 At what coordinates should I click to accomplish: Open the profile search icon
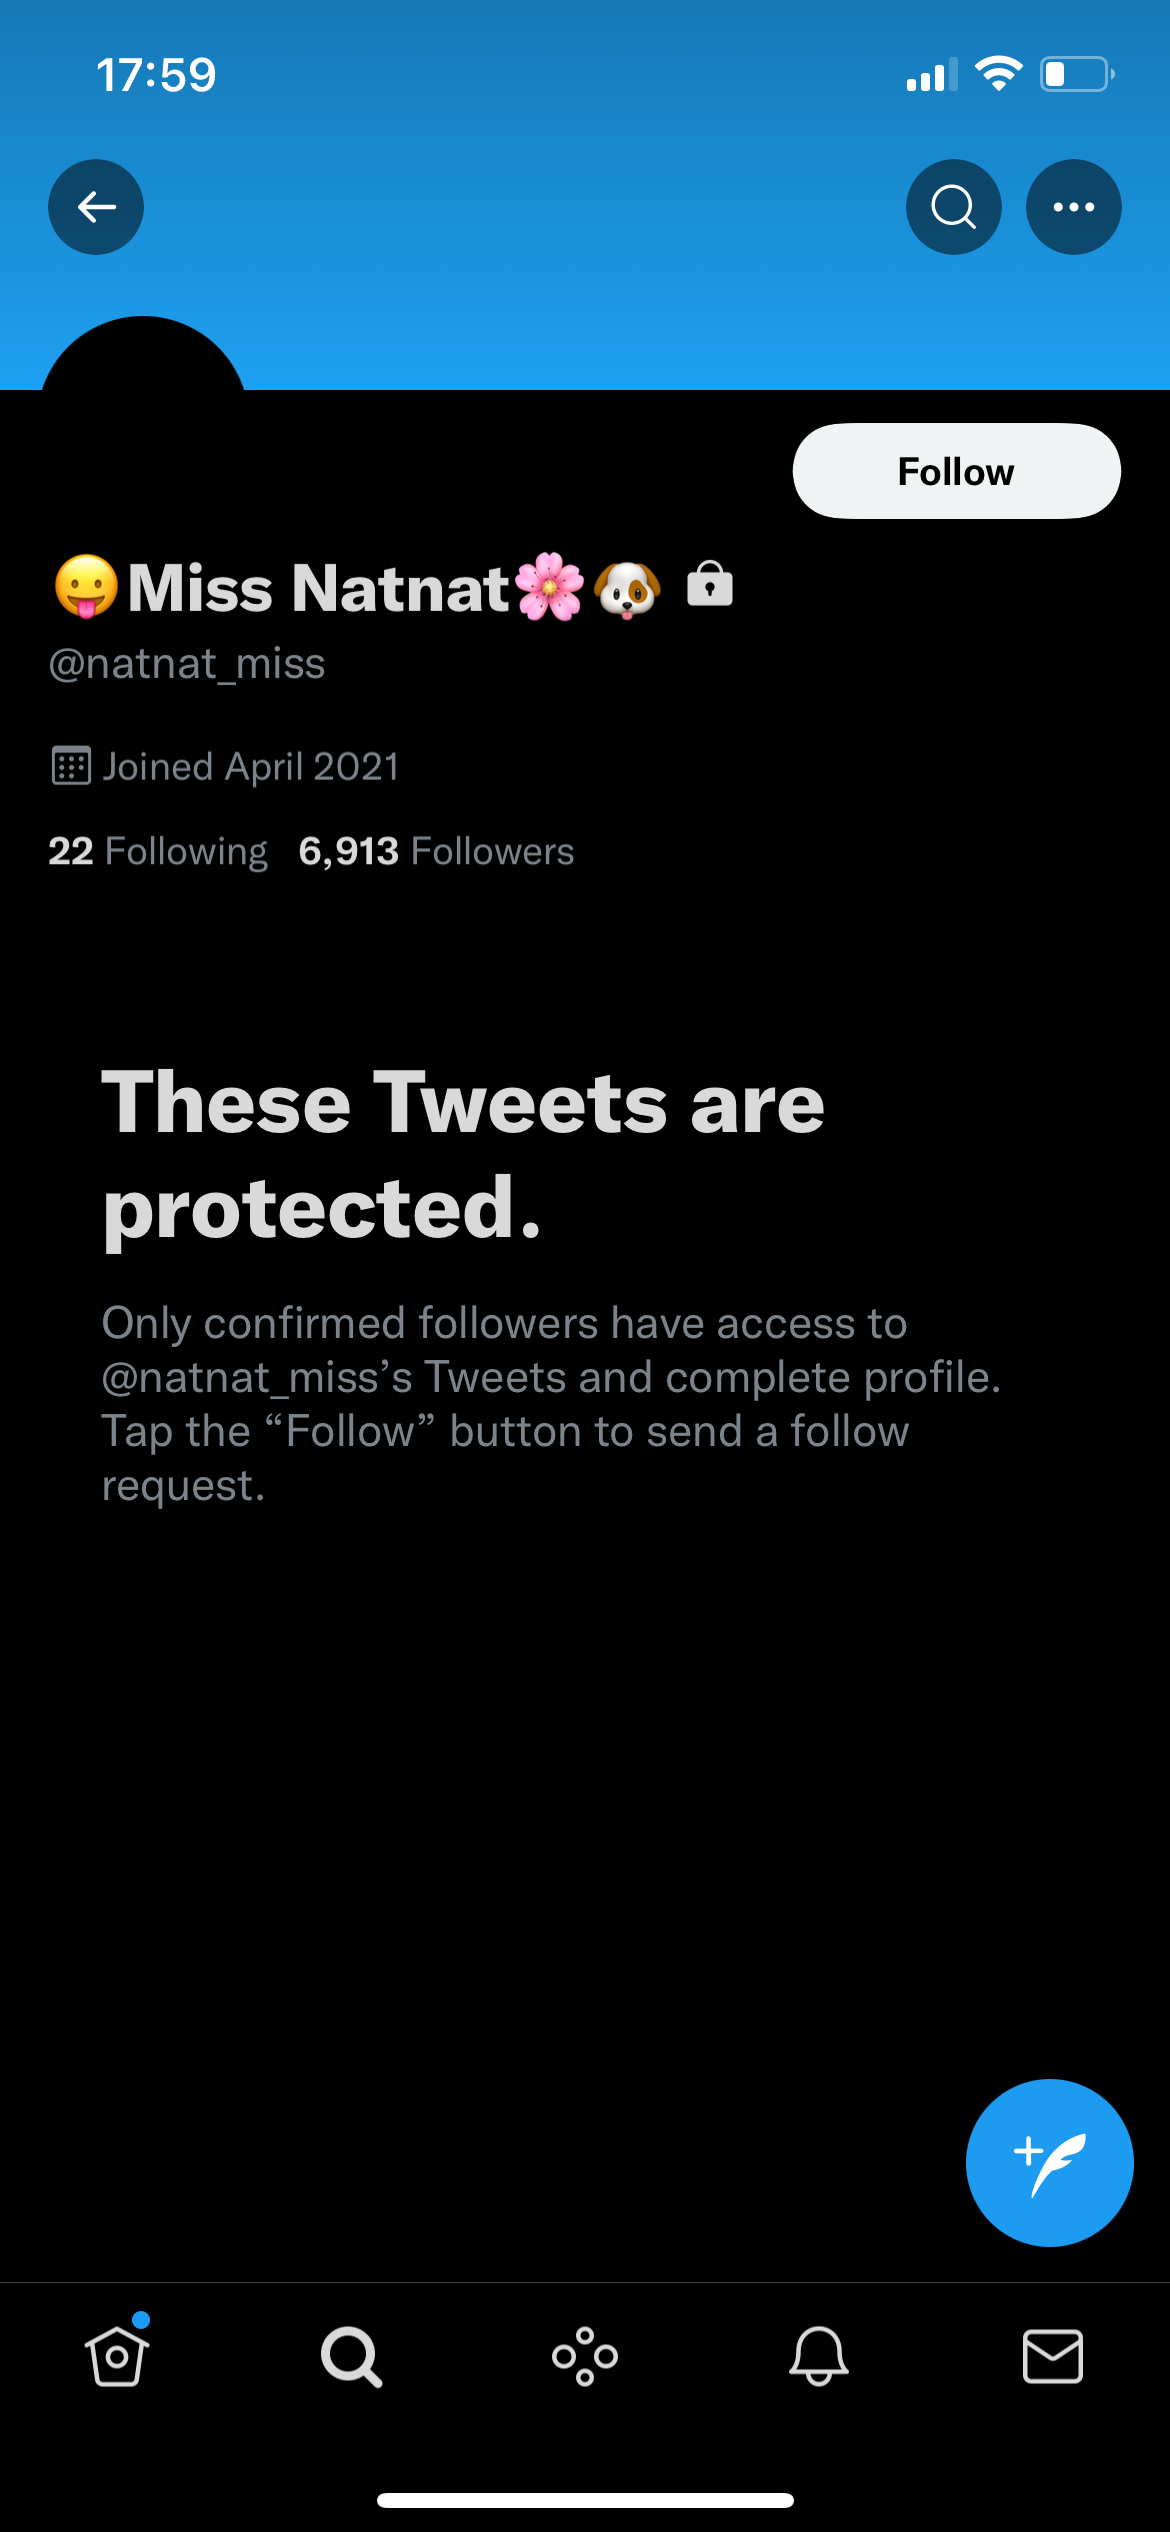pyautogui.click(x=953, y=207)
